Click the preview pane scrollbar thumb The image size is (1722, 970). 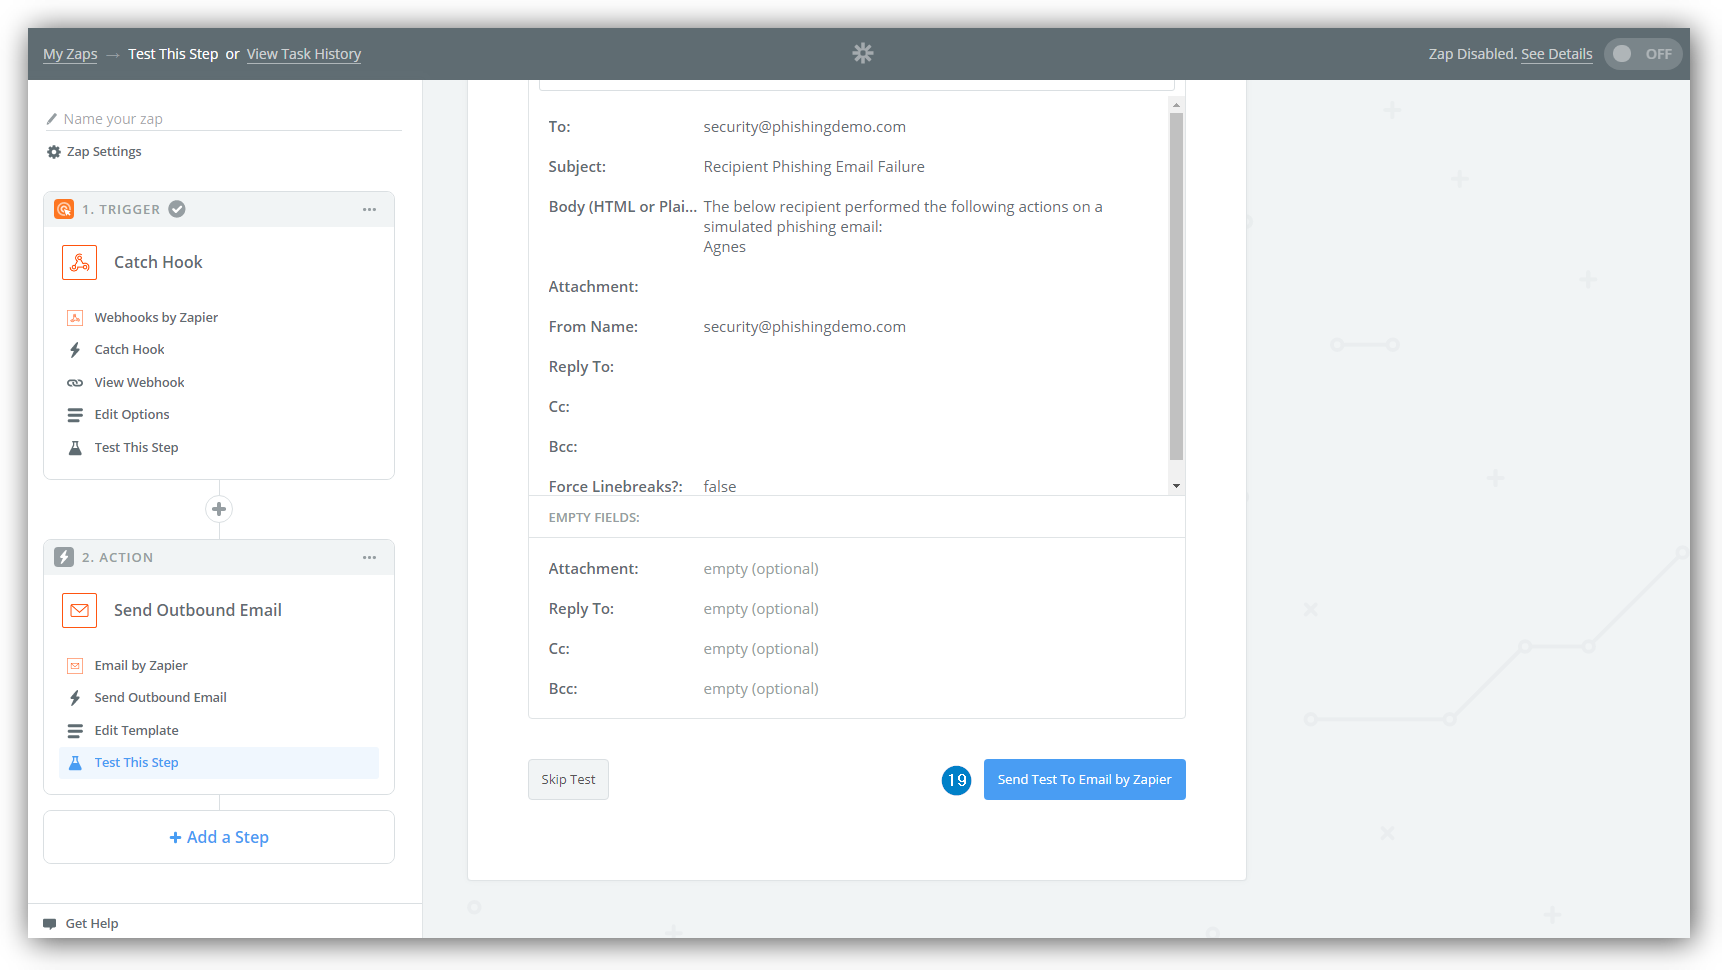point(1176,286)
